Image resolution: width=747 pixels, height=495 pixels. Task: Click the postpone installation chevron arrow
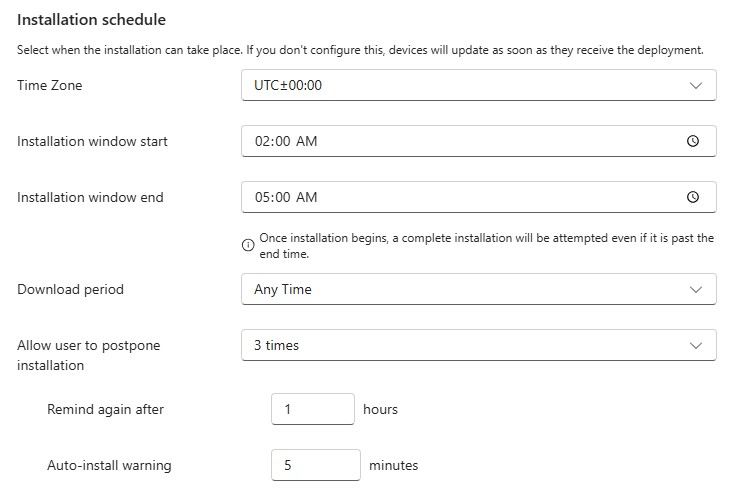click(696, 345)
